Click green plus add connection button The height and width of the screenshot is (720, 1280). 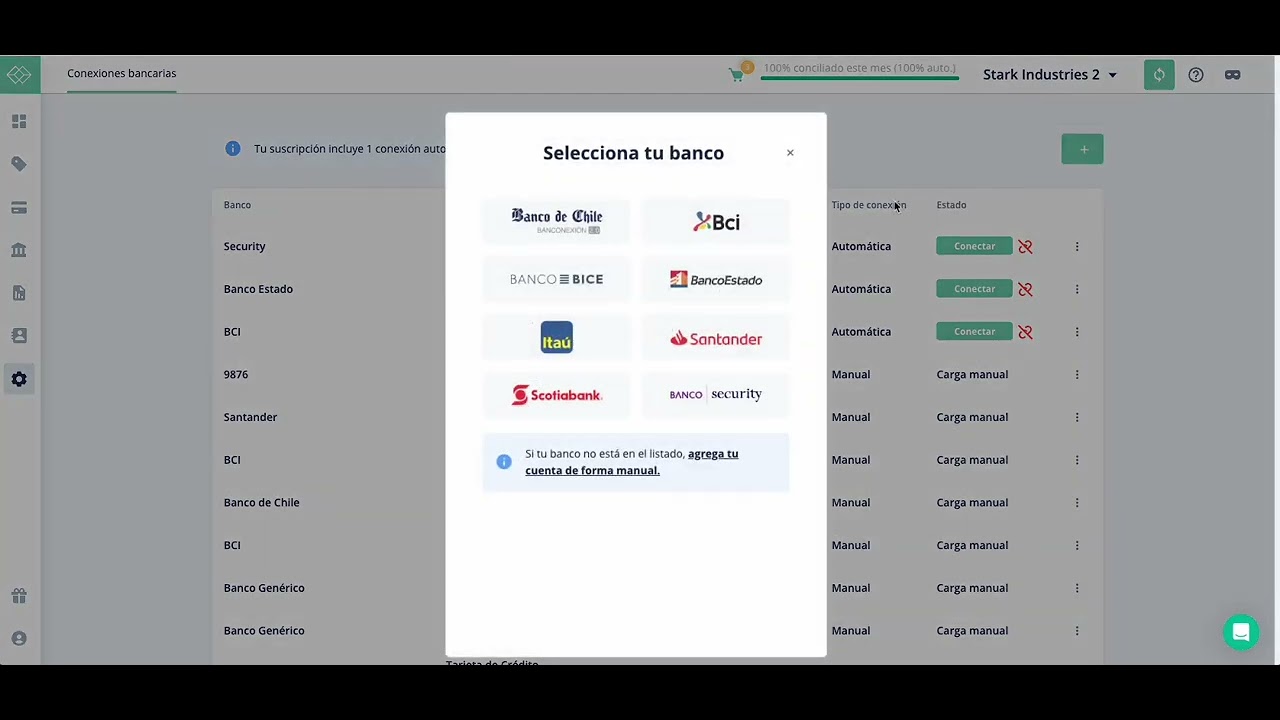(x=1082, y=149)
